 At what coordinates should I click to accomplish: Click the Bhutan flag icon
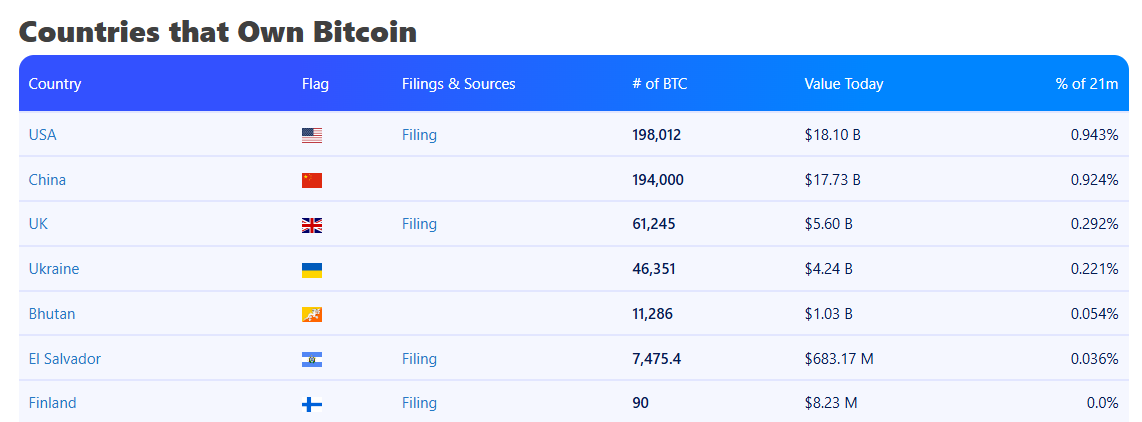(312, 314)
